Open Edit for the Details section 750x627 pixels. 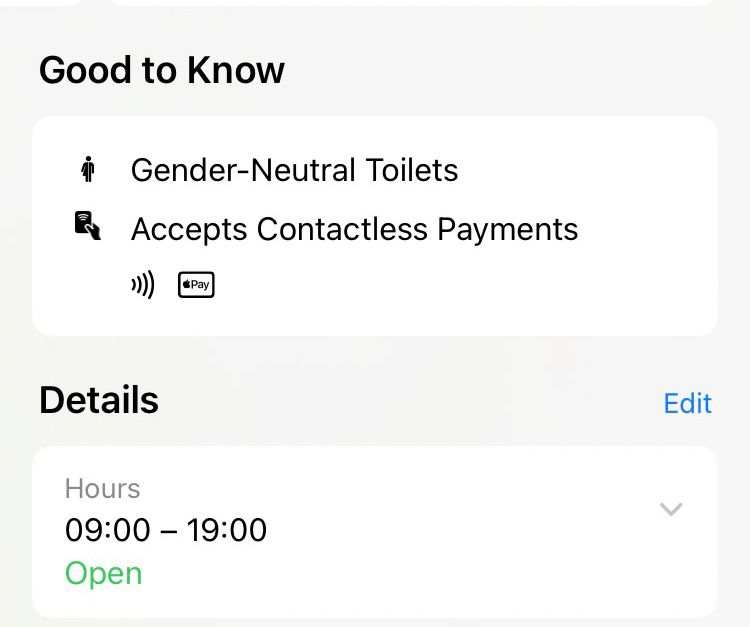point(687,403)
